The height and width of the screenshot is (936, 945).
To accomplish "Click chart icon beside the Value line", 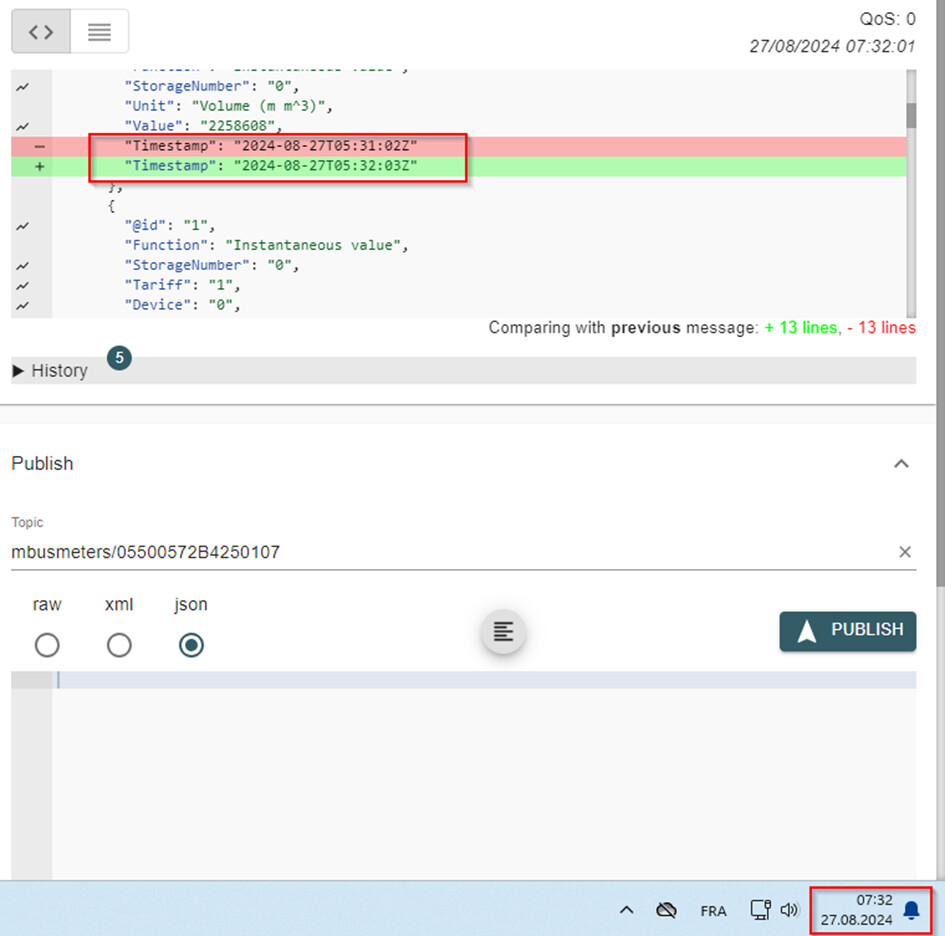I will 23,126.
